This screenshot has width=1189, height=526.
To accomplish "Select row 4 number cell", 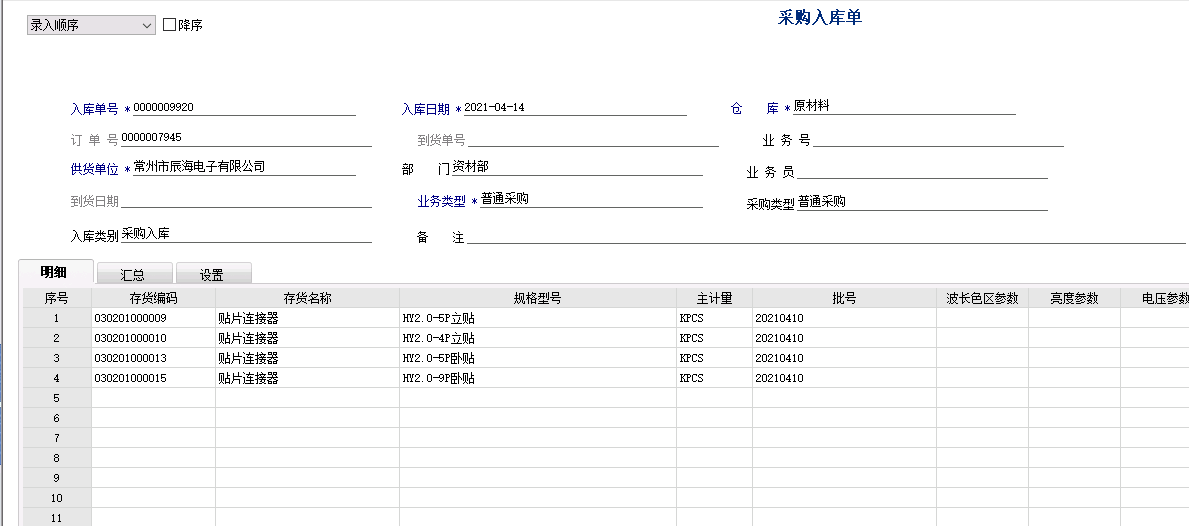I will [x=57, y=377].
